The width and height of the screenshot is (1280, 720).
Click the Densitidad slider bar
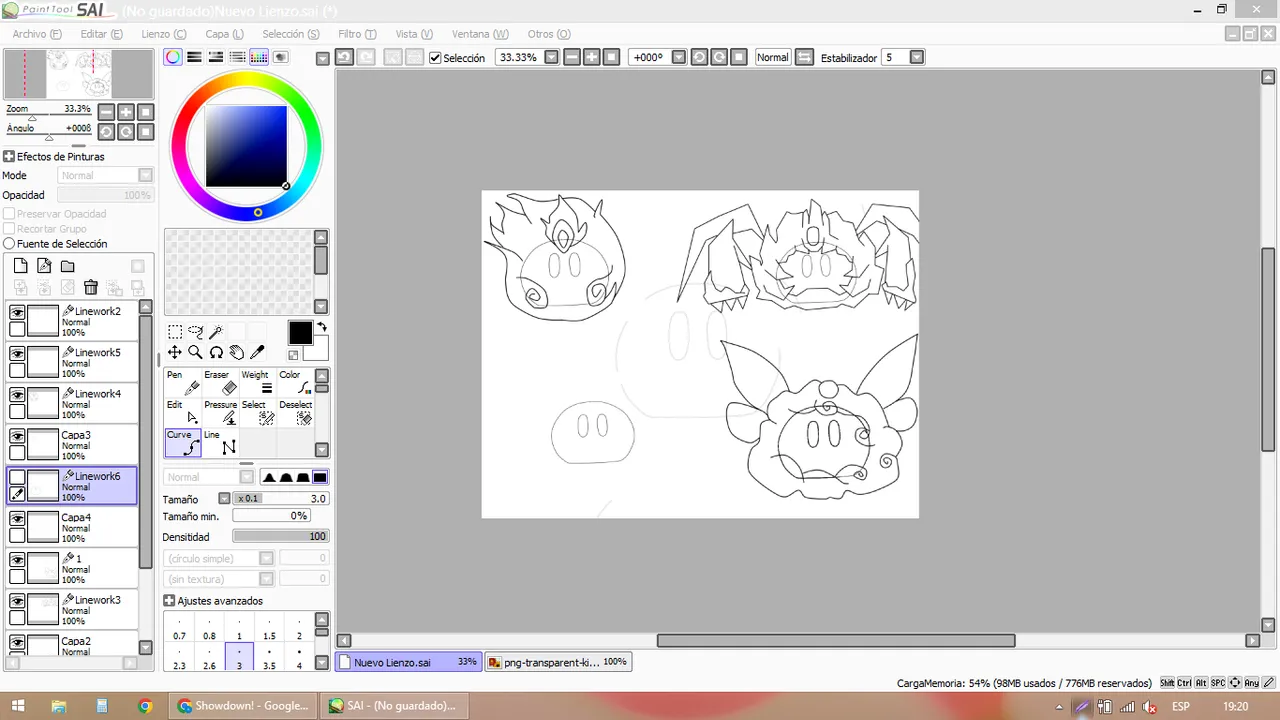click(281, 537)
